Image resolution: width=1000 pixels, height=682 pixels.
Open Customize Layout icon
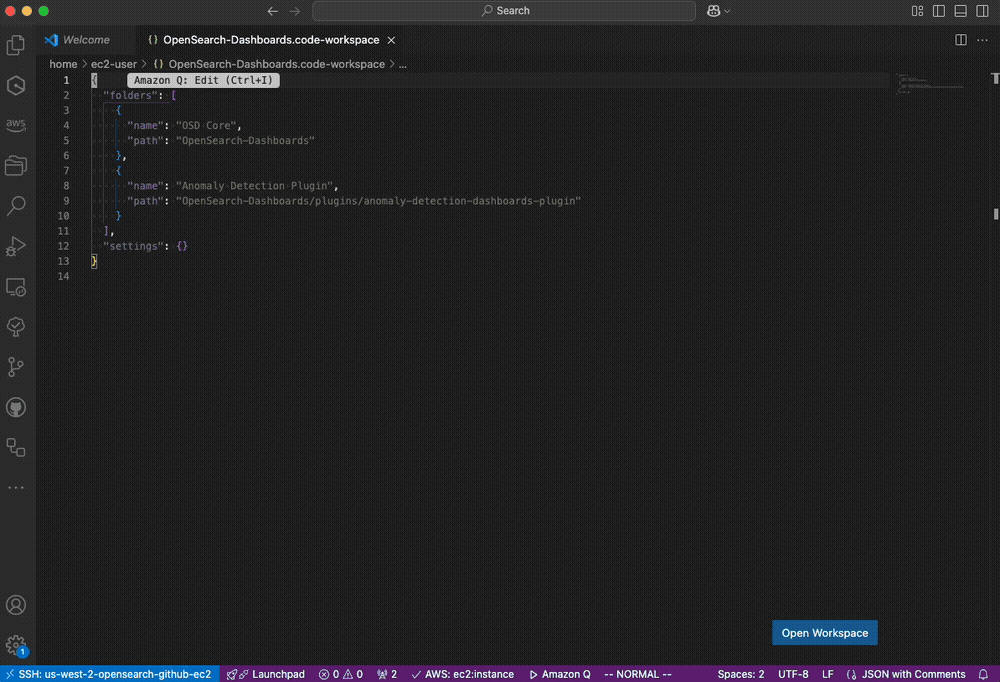pyautogui.click(x=918, y=11)
